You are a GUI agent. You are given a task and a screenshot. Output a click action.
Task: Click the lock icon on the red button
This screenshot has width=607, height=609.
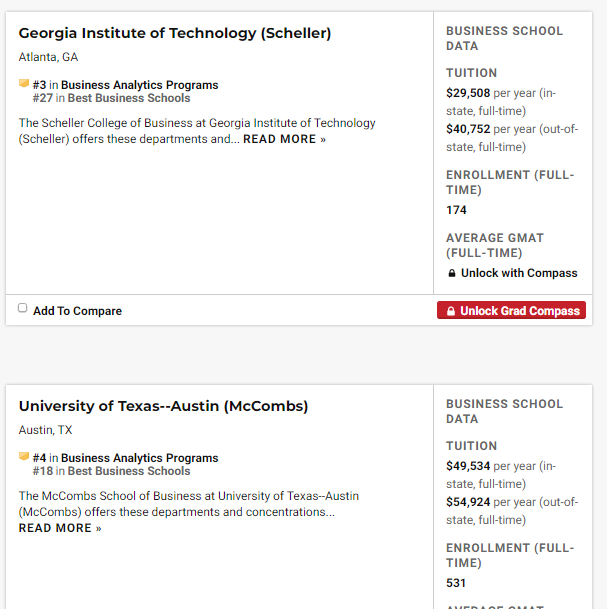coord(450,311)
